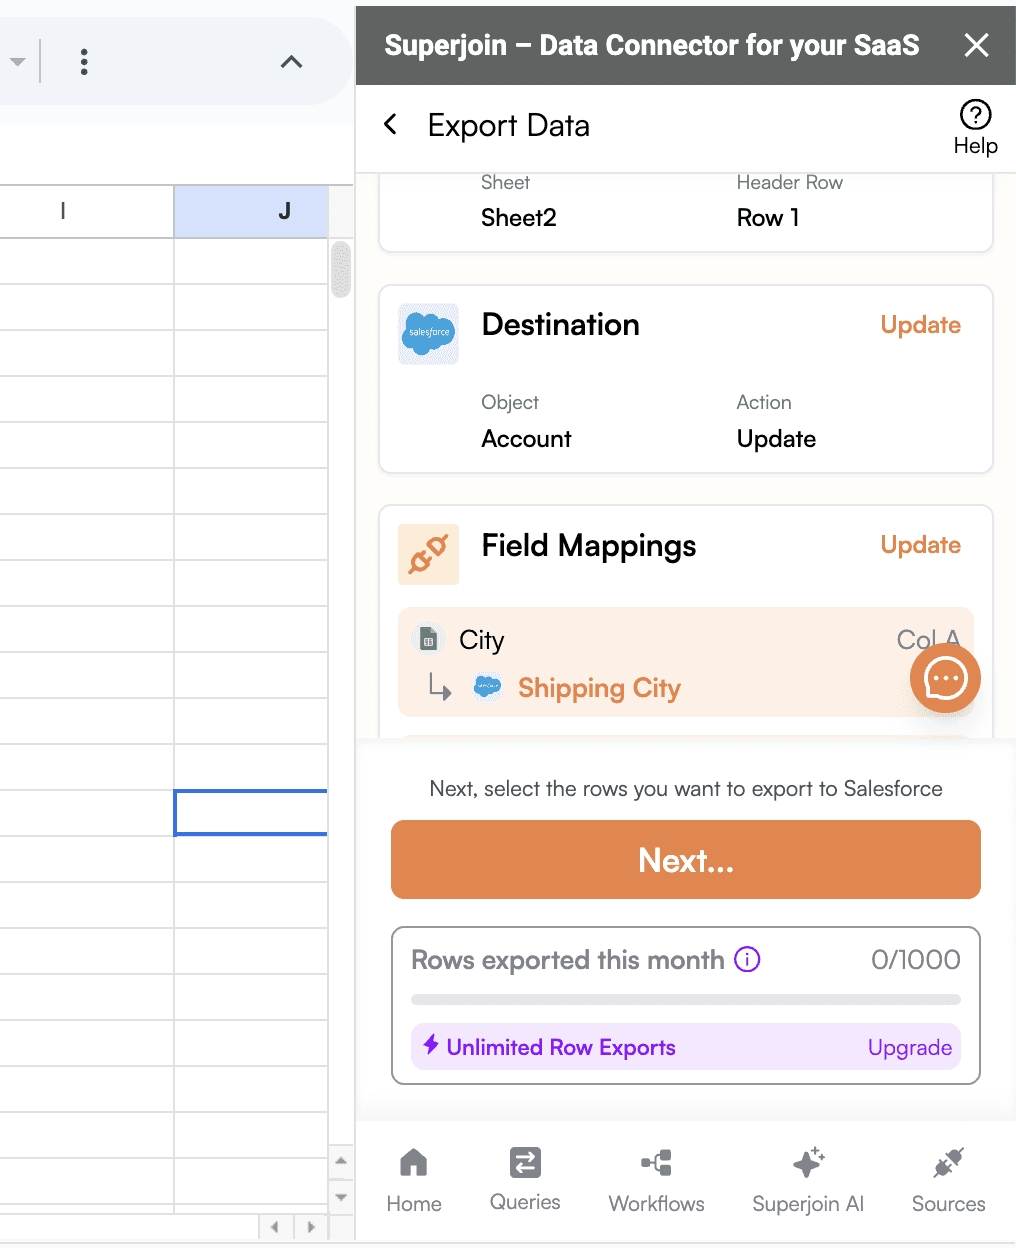
Task: Click the Account object value
Action: [526, 439]
